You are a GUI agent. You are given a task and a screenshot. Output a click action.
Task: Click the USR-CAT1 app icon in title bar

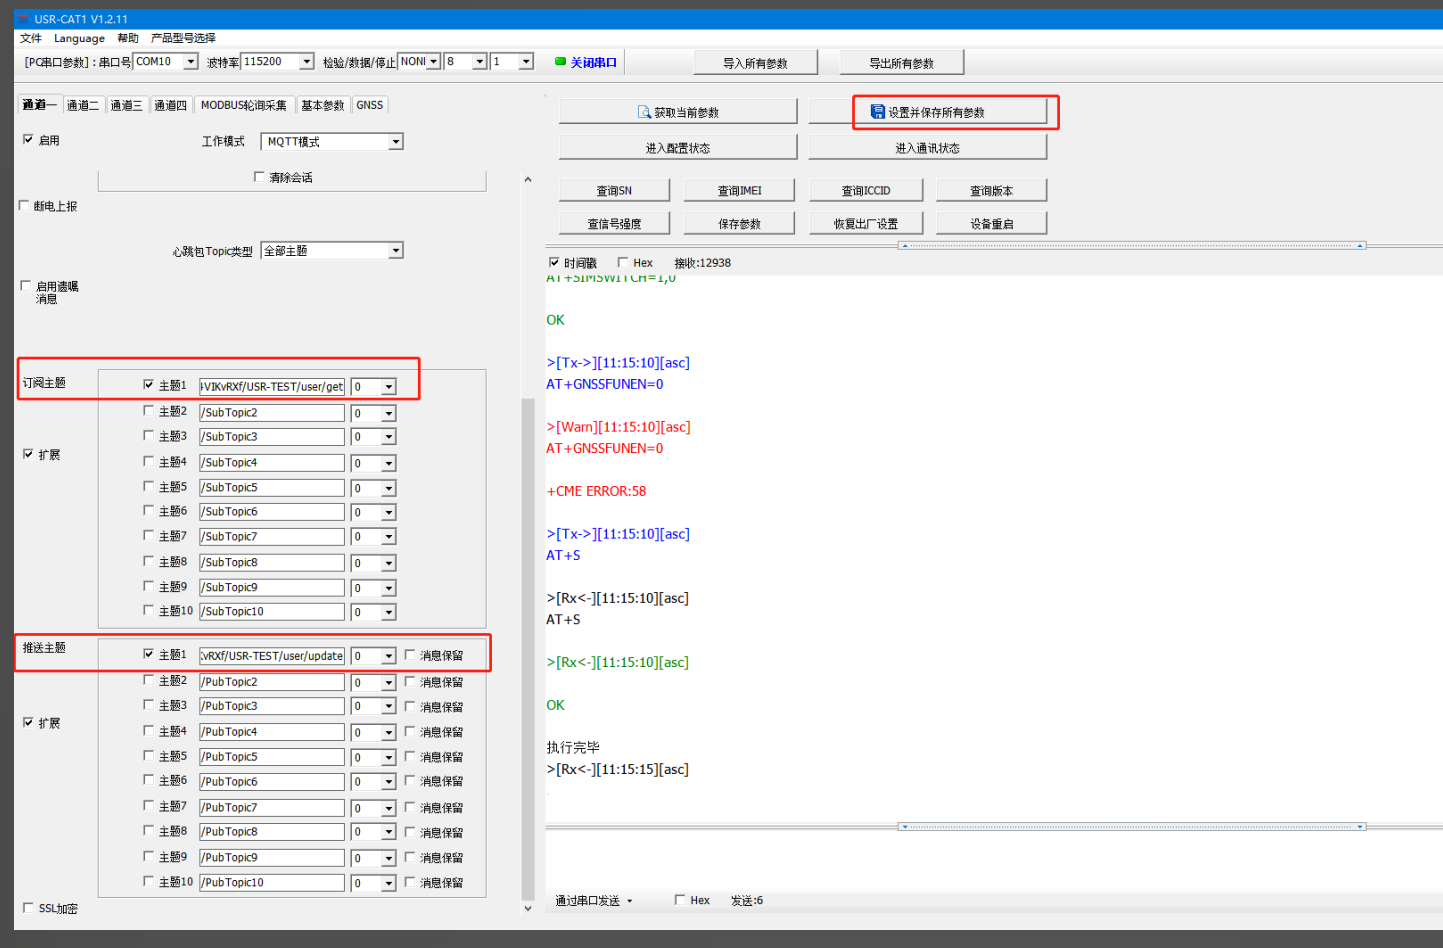[x=23, y=18]
